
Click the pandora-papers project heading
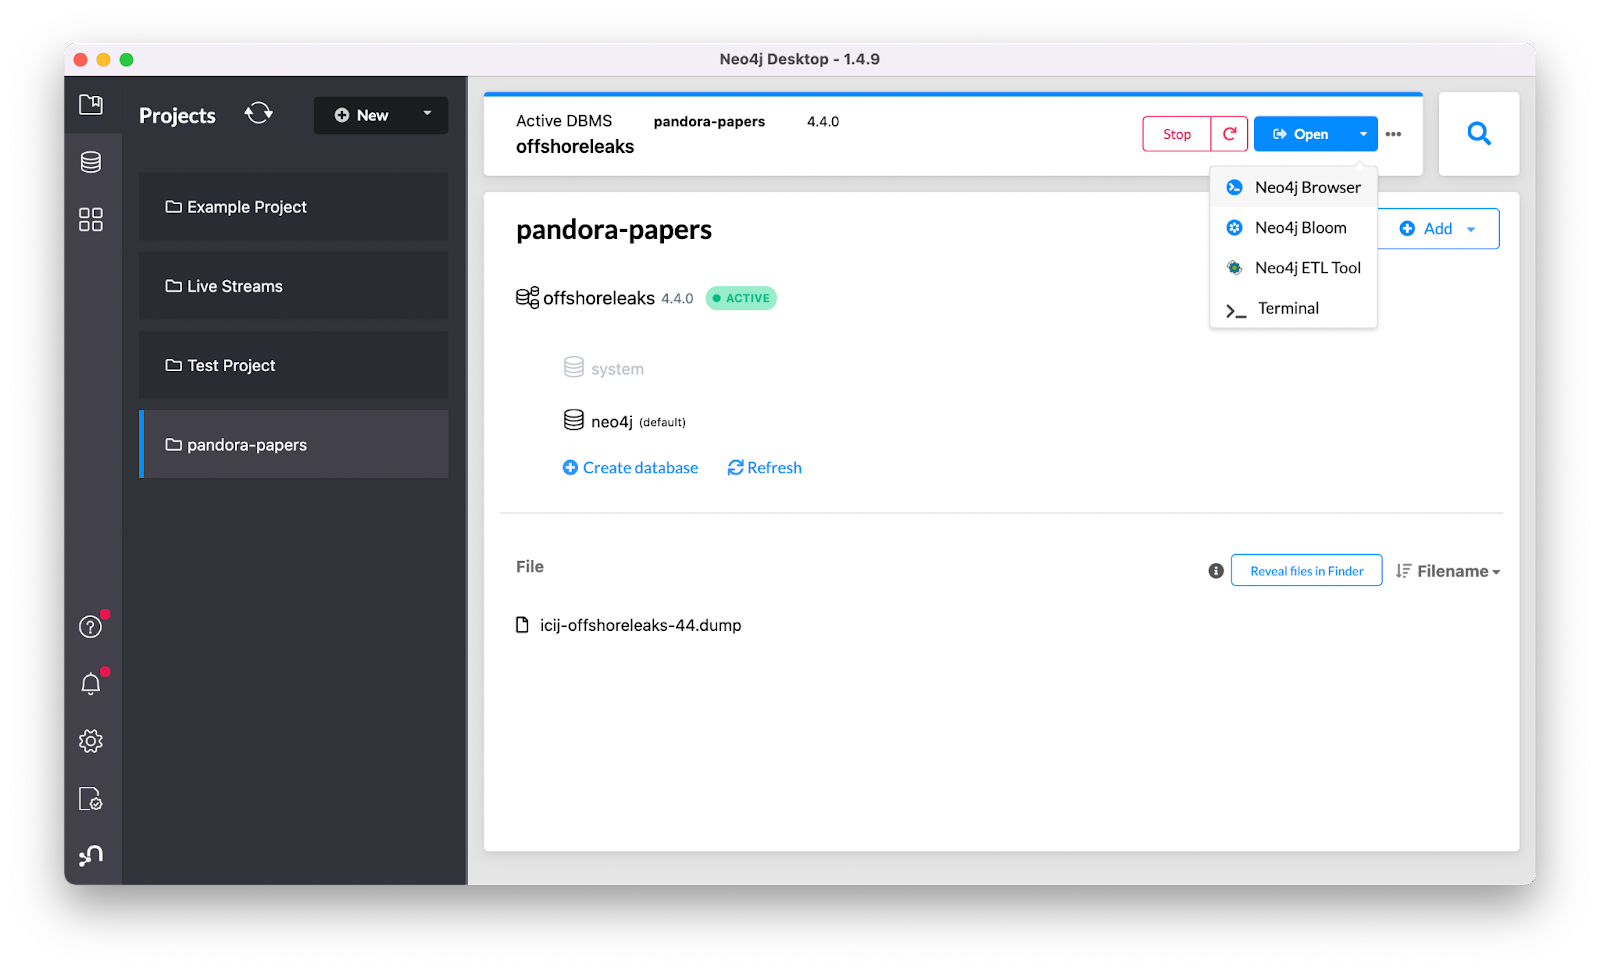(614, 230)
